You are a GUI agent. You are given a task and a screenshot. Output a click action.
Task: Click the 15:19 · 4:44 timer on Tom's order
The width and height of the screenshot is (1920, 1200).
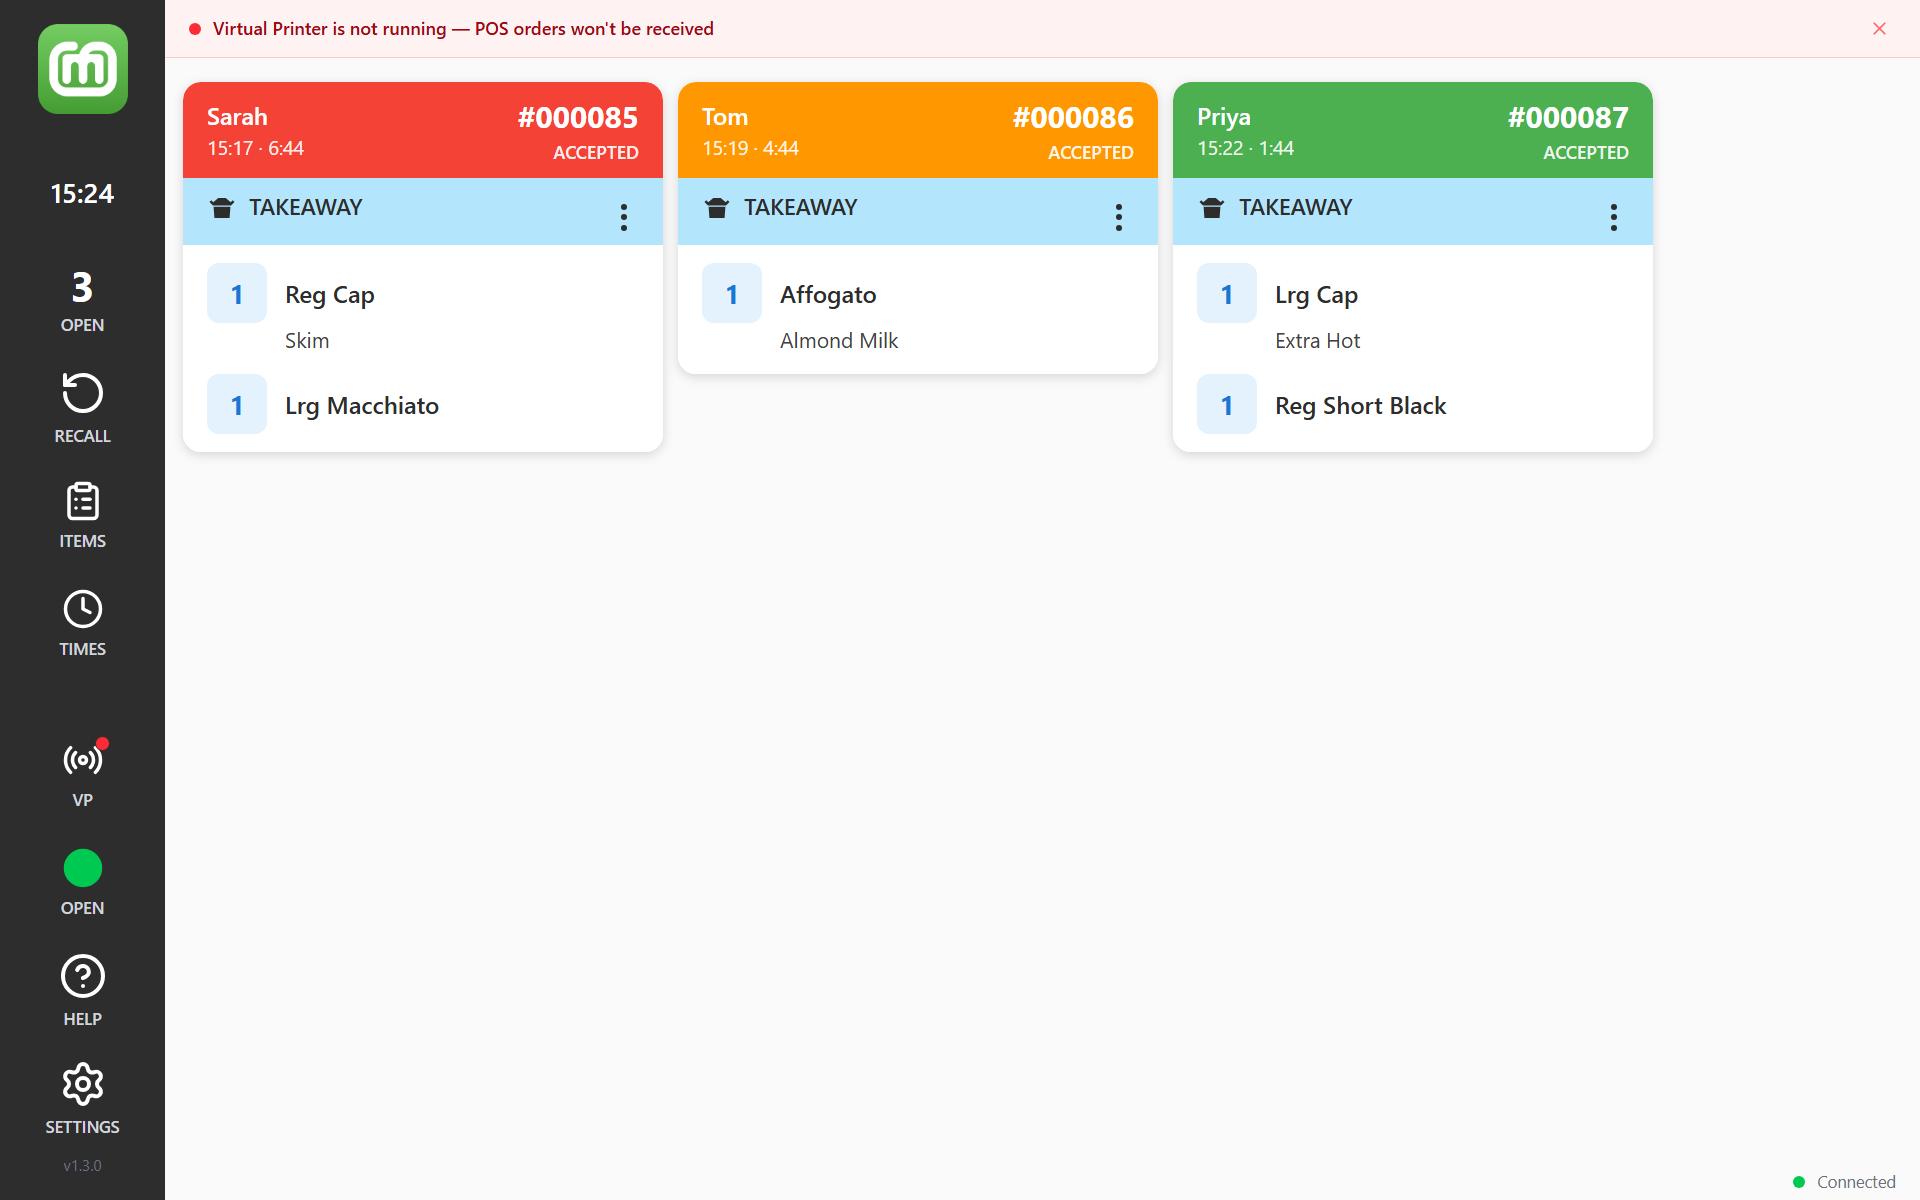[x=750, y=149]
